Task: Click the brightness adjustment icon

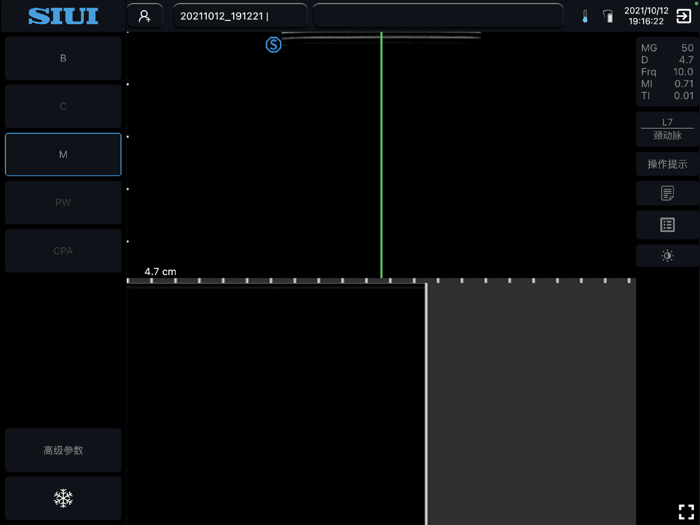Action: [x=667, y=256]
